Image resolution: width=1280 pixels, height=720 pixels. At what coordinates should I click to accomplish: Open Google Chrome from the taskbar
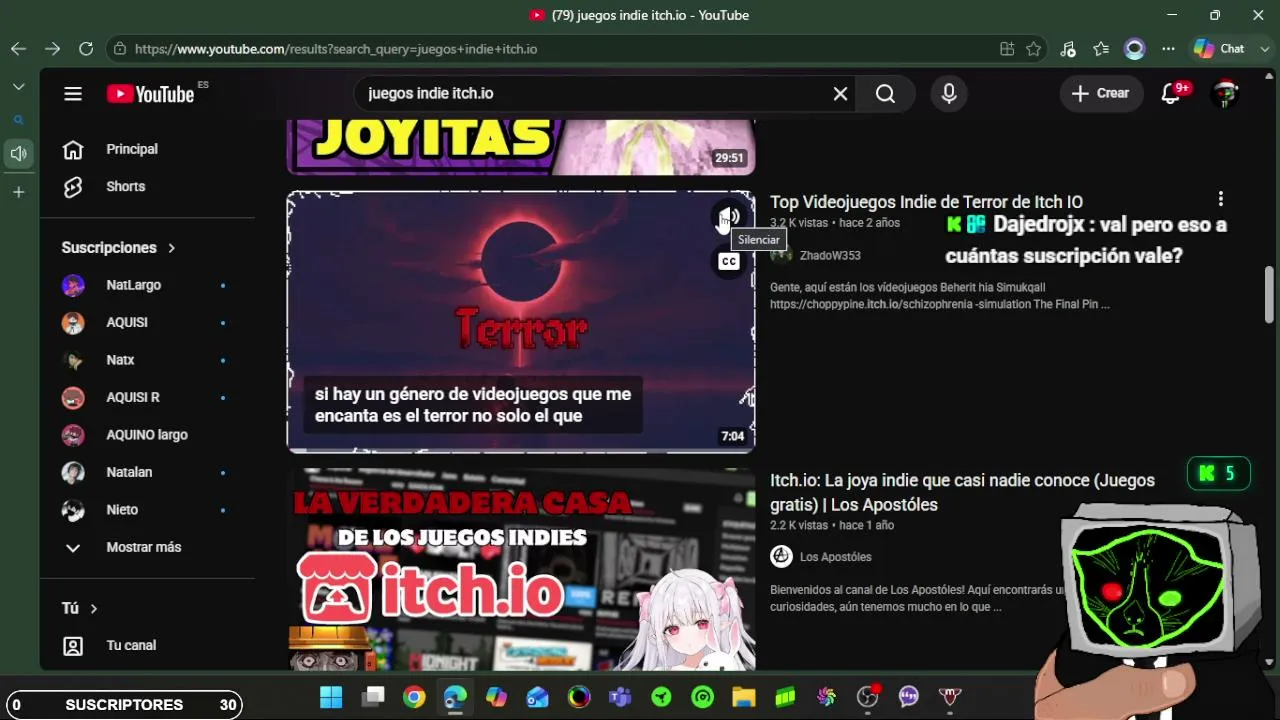(x=414, y=697)
